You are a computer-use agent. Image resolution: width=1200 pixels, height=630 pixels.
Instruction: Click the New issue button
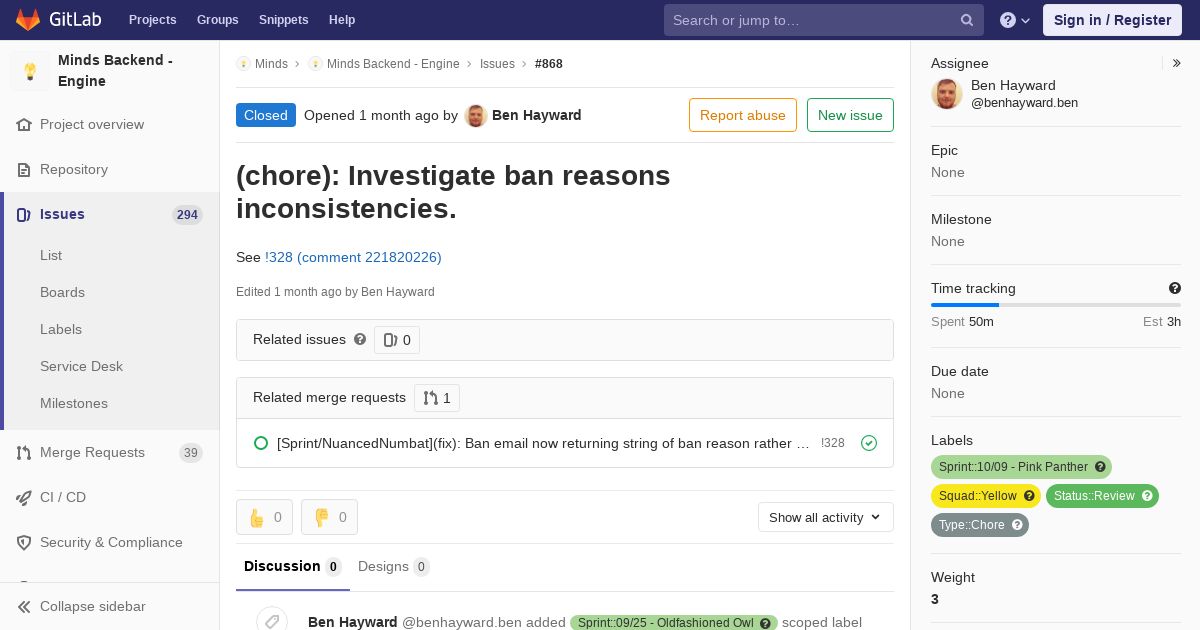point(850,115)
